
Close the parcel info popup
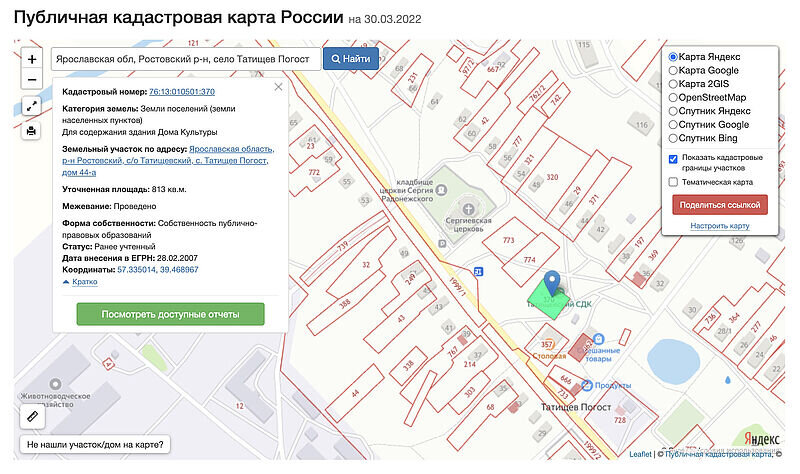pos(278,87)
